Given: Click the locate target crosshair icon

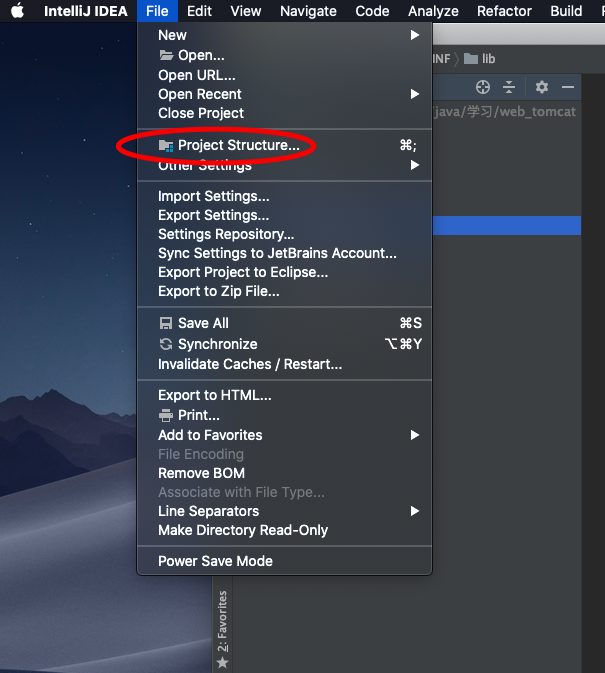Looking at the screenshot, I should point(483,87).
